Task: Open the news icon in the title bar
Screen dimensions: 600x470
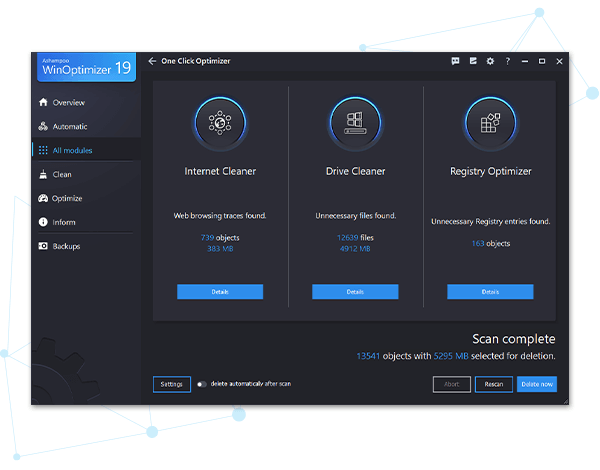Action: tap(473, 61)
